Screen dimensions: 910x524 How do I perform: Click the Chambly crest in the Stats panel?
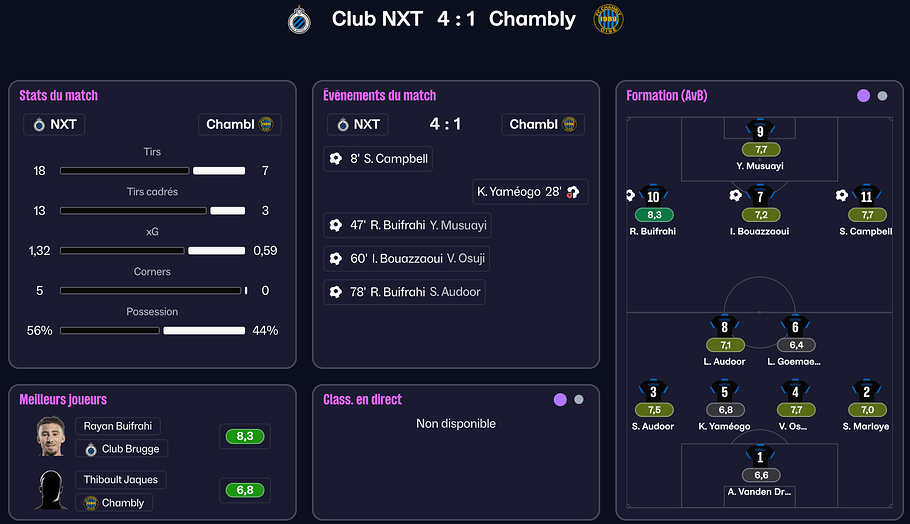pyautogui.click(x=266, y=125)
